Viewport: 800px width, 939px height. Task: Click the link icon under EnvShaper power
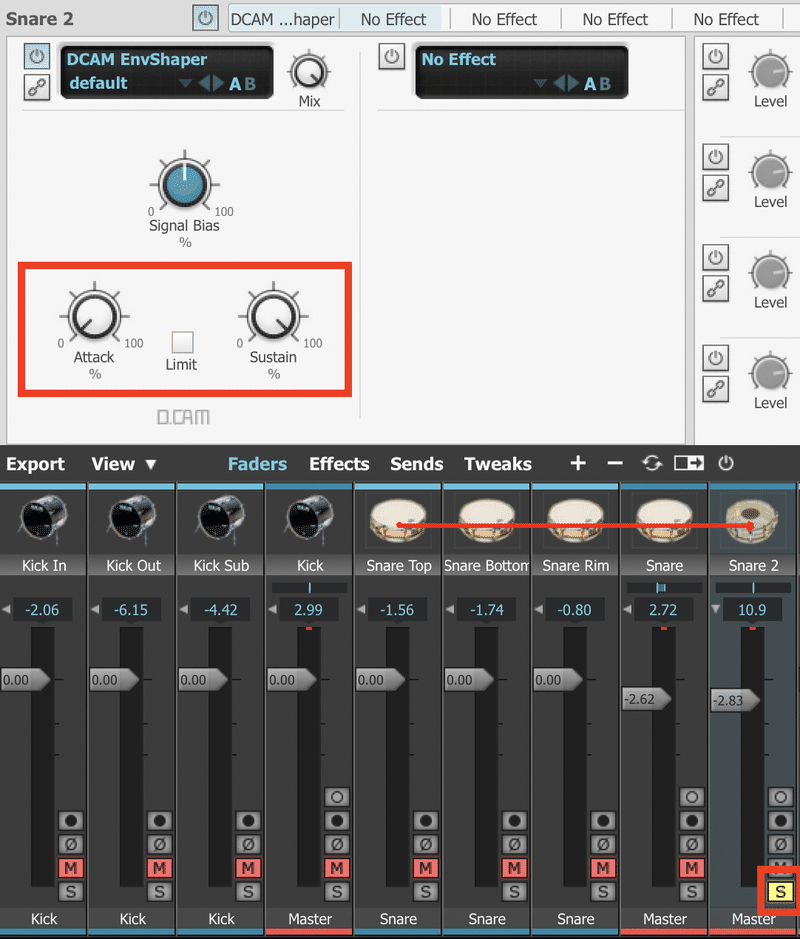coord(37,87)
